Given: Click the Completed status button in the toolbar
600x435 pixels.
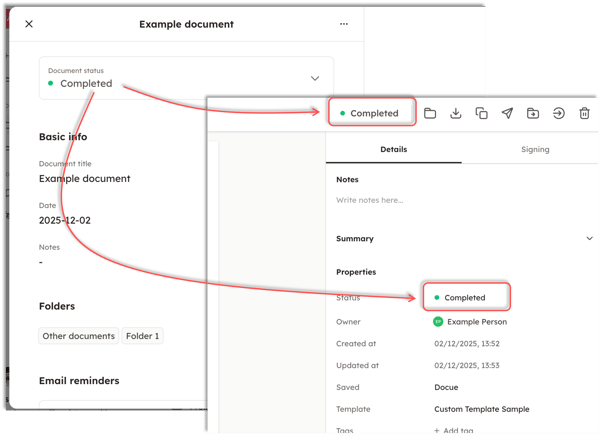Looking at the screenshot, I should [x=370, y=113].
